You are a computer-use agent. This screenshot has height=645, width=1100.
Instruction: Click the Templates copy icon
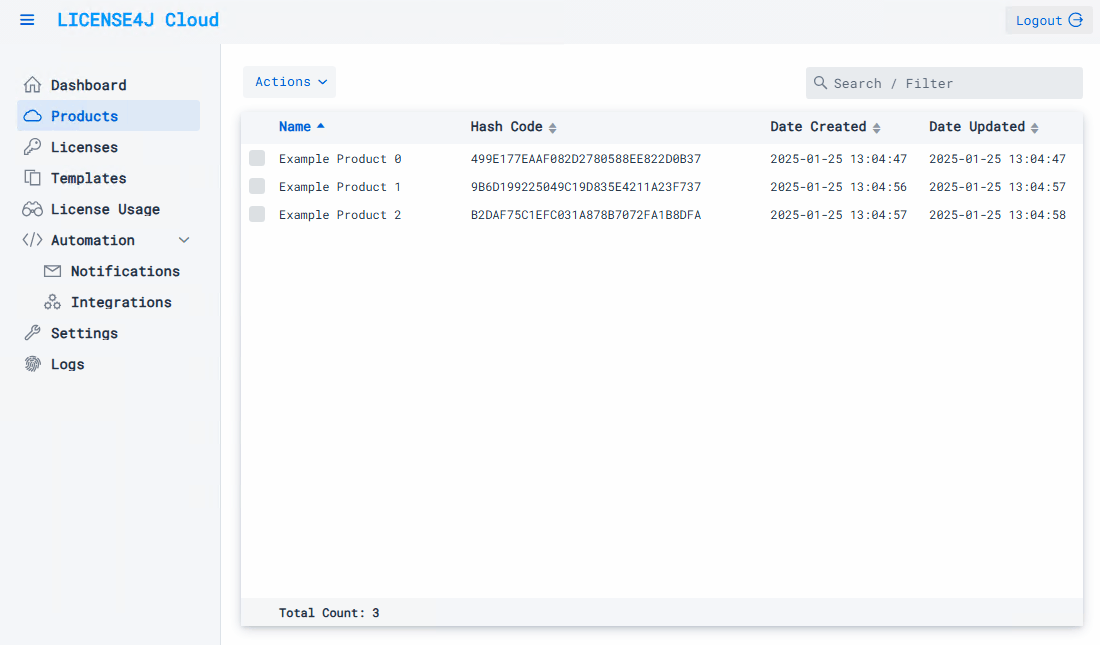coord(32,178)
